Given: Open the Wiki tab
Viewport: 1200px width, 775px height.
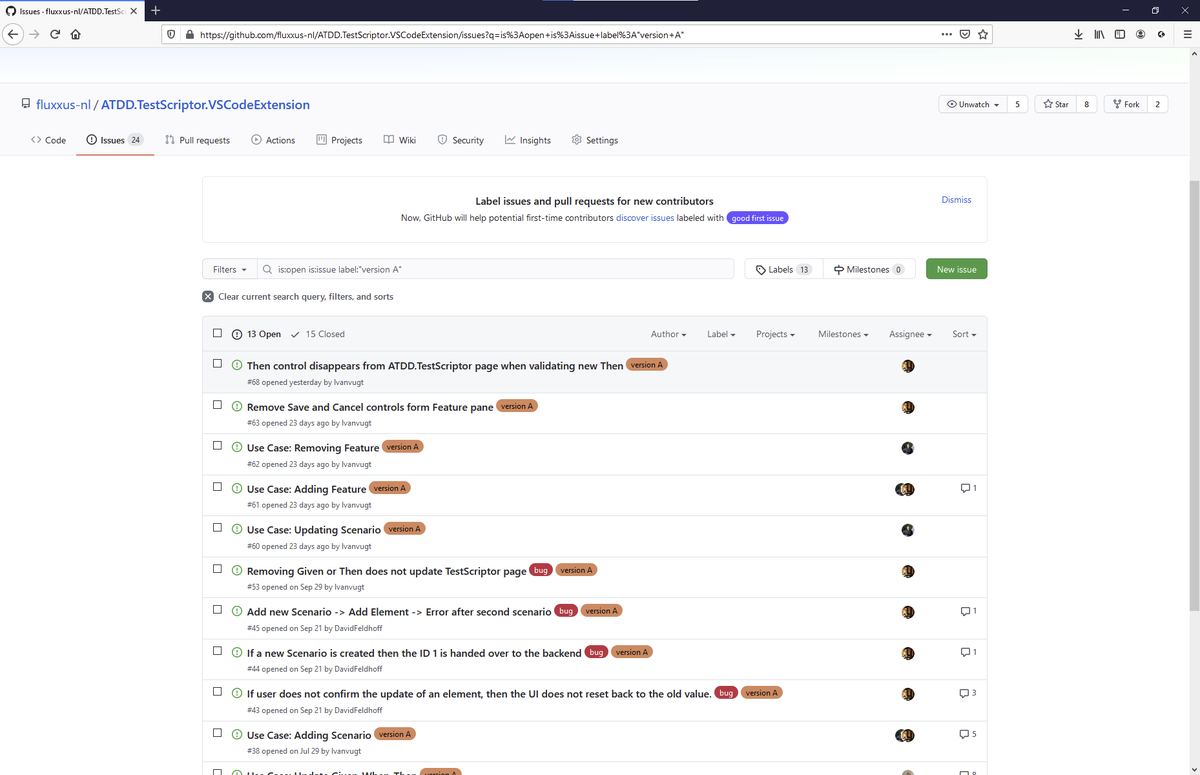Looking at the screenshot, I should tap(400, 140).
